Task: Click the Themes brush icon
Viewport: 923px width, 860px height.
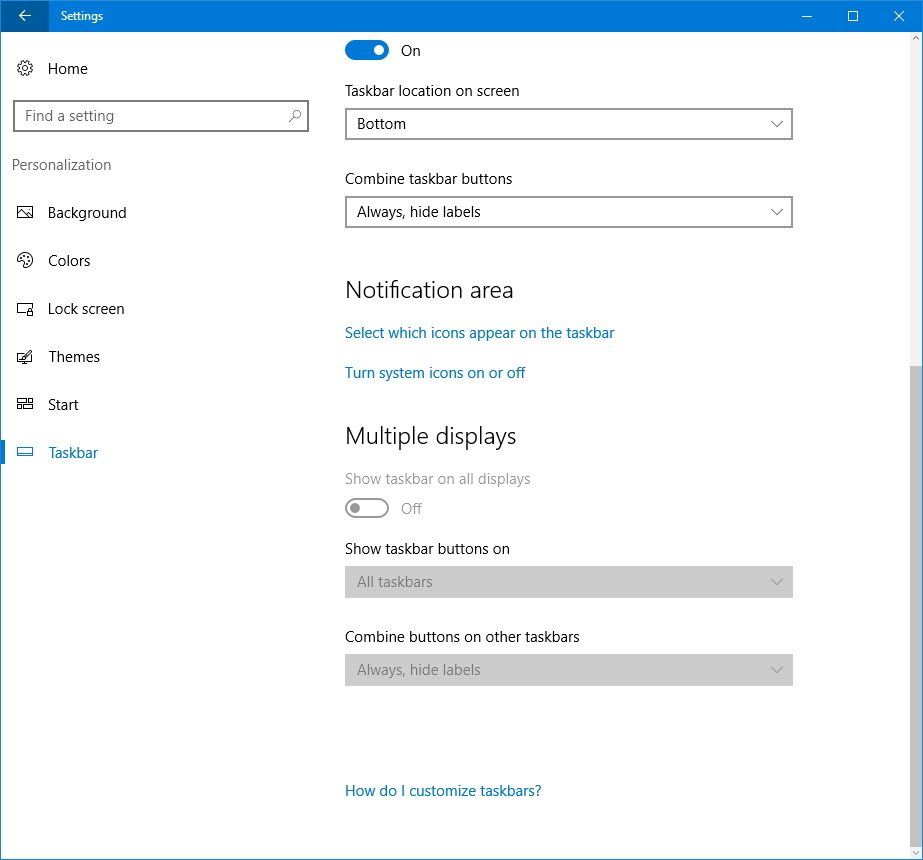Action: [x=24, y=356]
